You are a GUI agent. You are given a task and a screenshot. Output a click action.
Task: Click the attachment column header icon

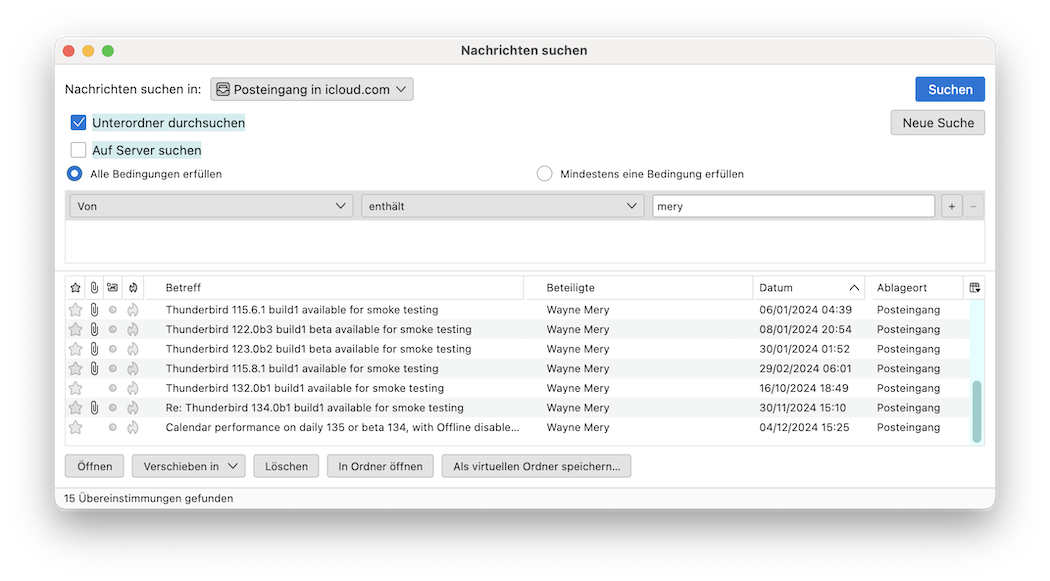(x=94, y=288)
